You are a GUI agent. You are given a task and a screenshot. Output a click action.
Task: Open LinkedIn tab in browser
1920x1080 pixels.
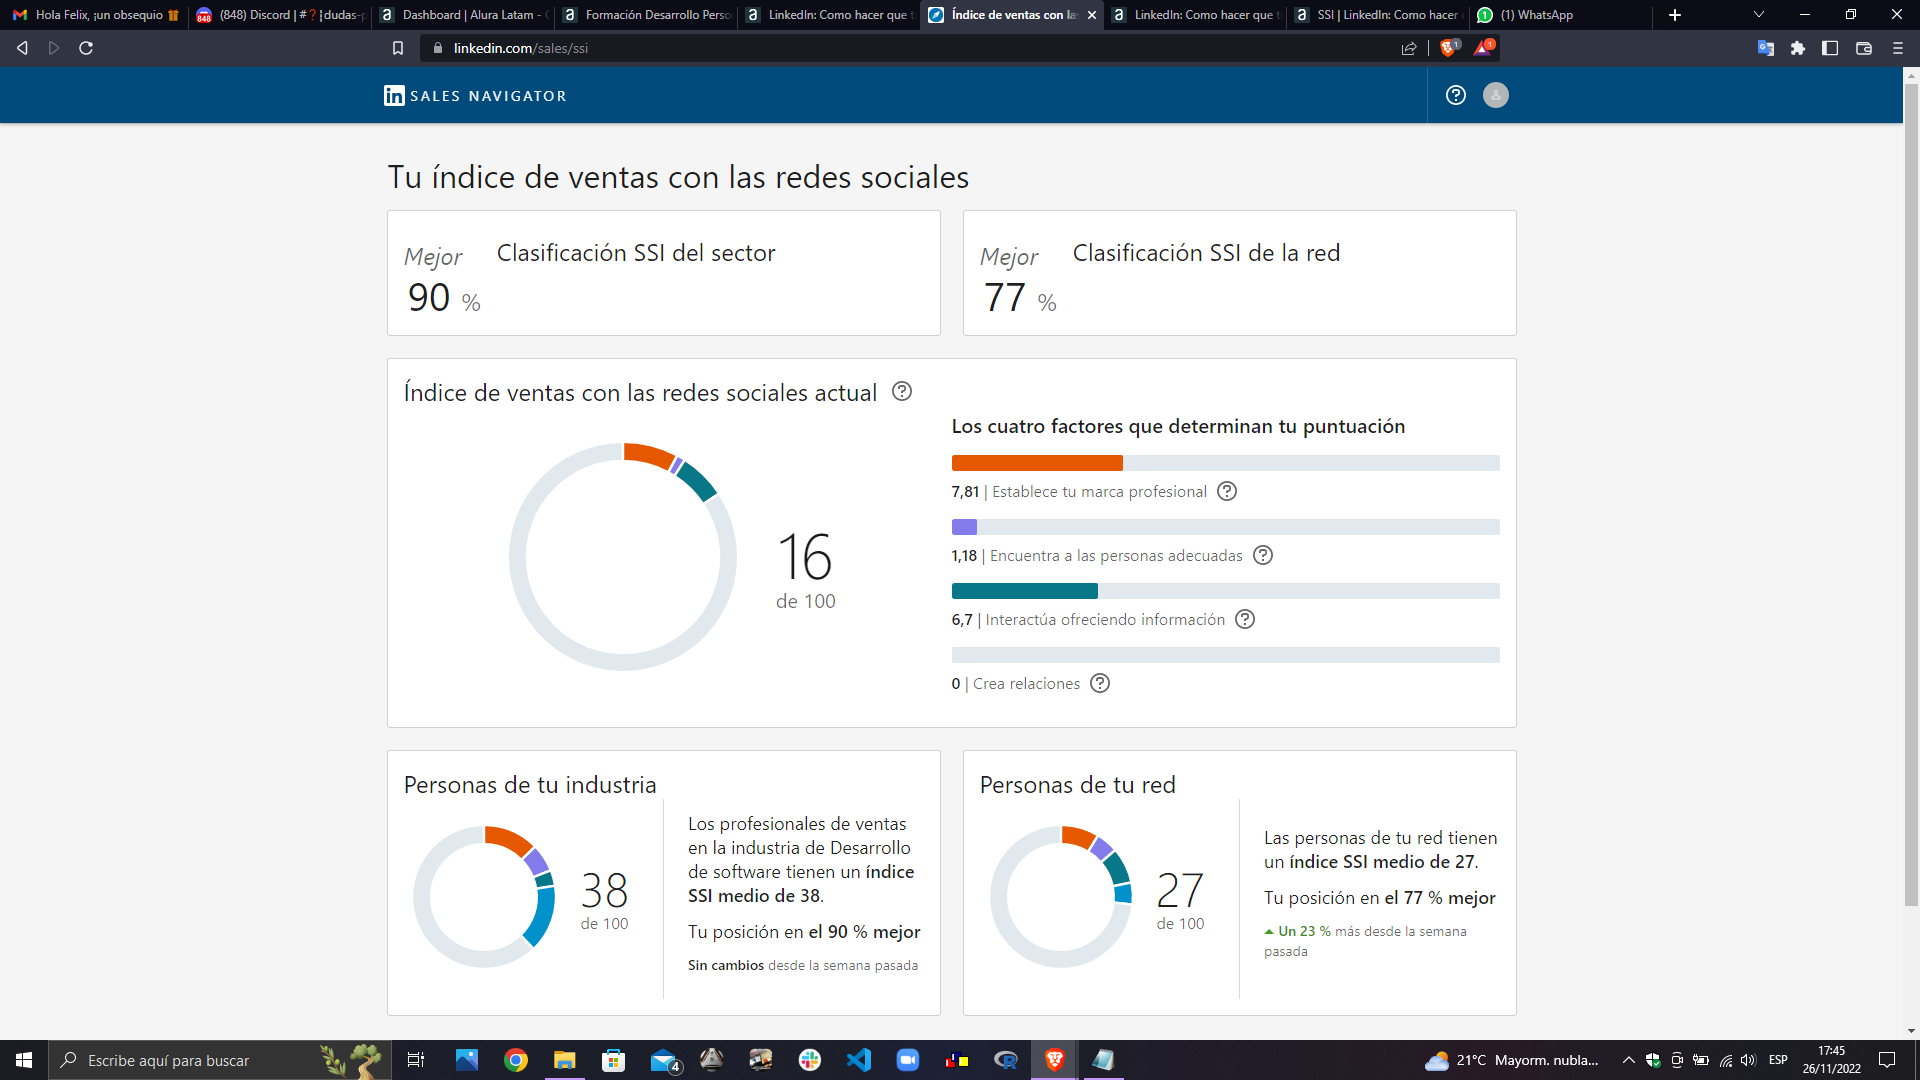[836, 15]
